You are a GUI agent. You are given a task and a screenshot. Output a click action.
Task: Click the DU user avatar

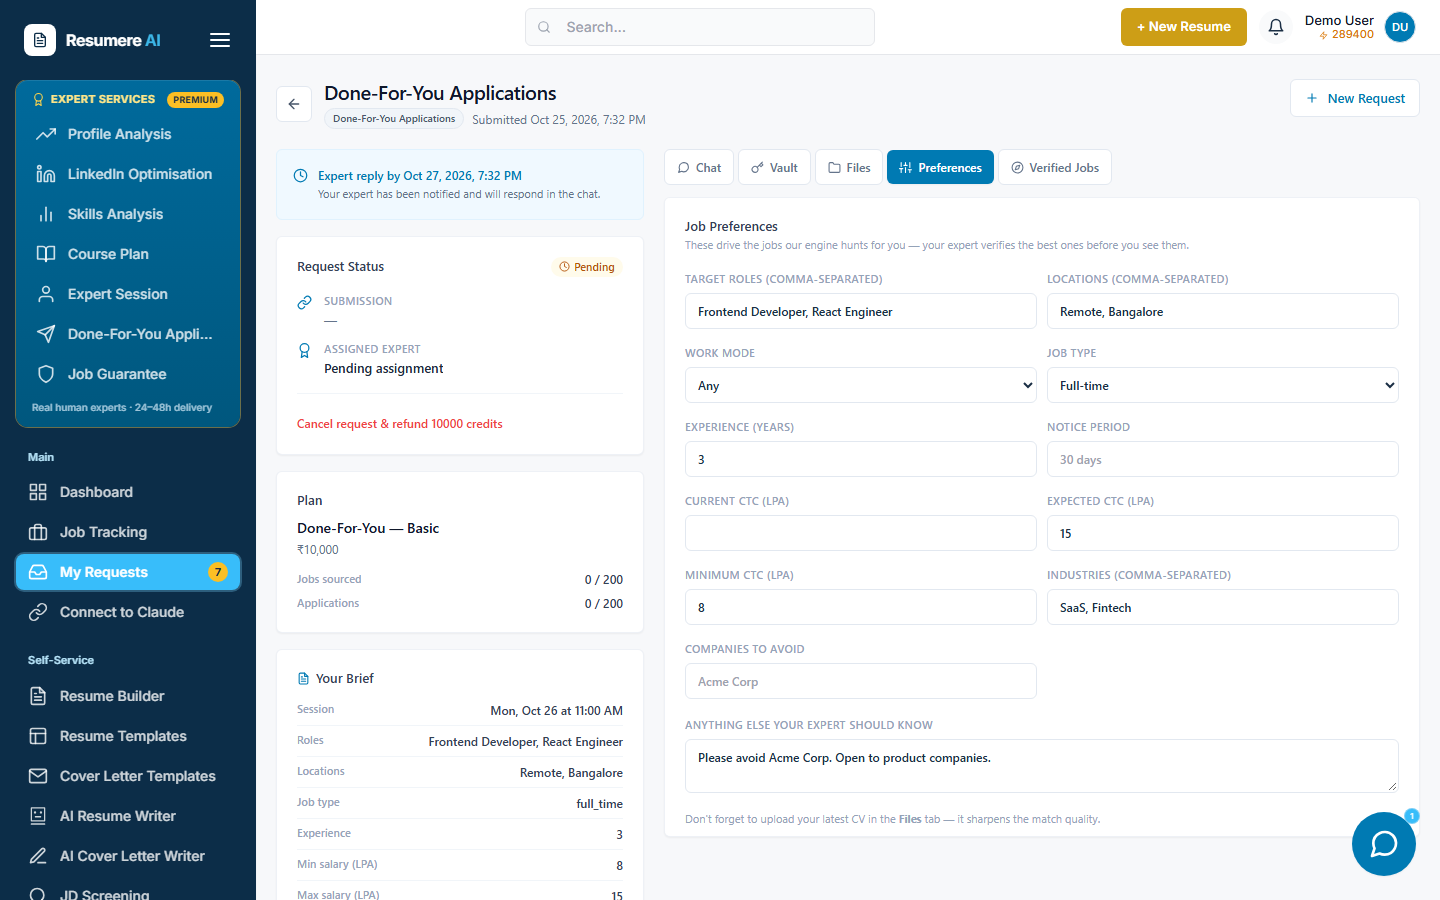click(1400, 27)
